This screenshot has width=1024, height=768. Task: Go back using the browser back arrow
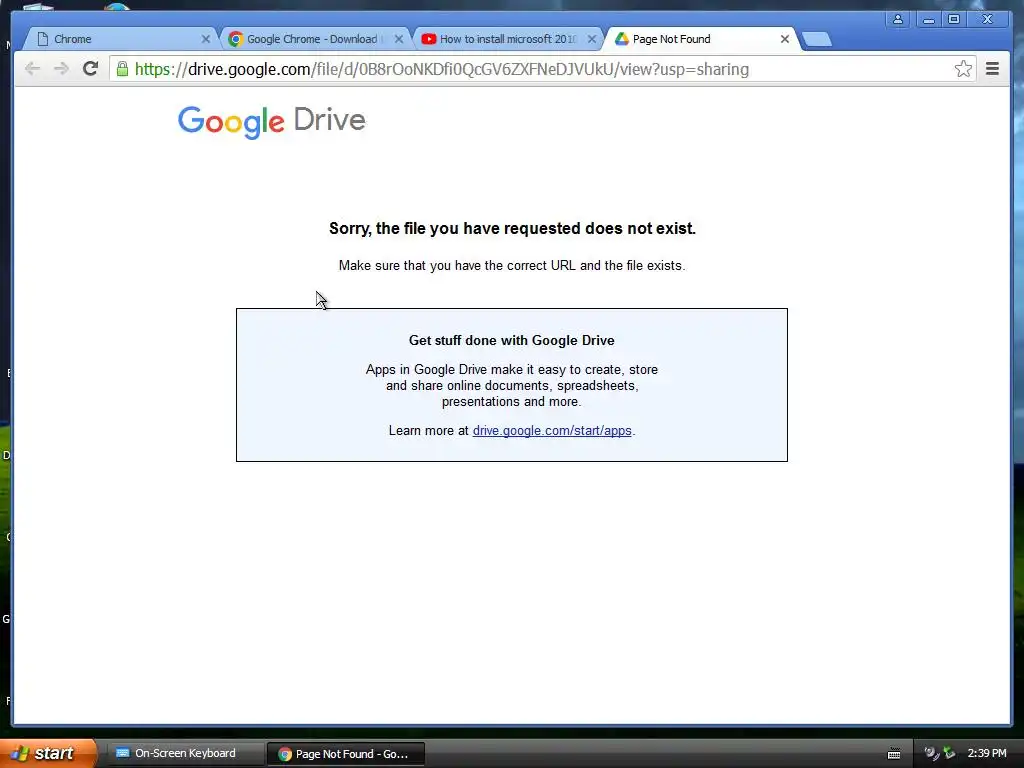pos(32,69)
